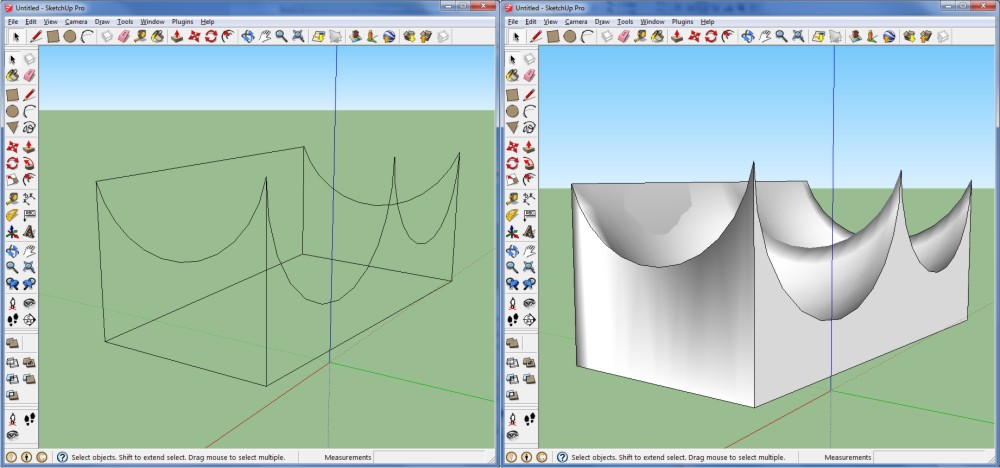The width and height of the screenshot is (1000, 468).
Task: Click the Zoom magnifier in left window toolbar
Action: click(x=282, y=36)
